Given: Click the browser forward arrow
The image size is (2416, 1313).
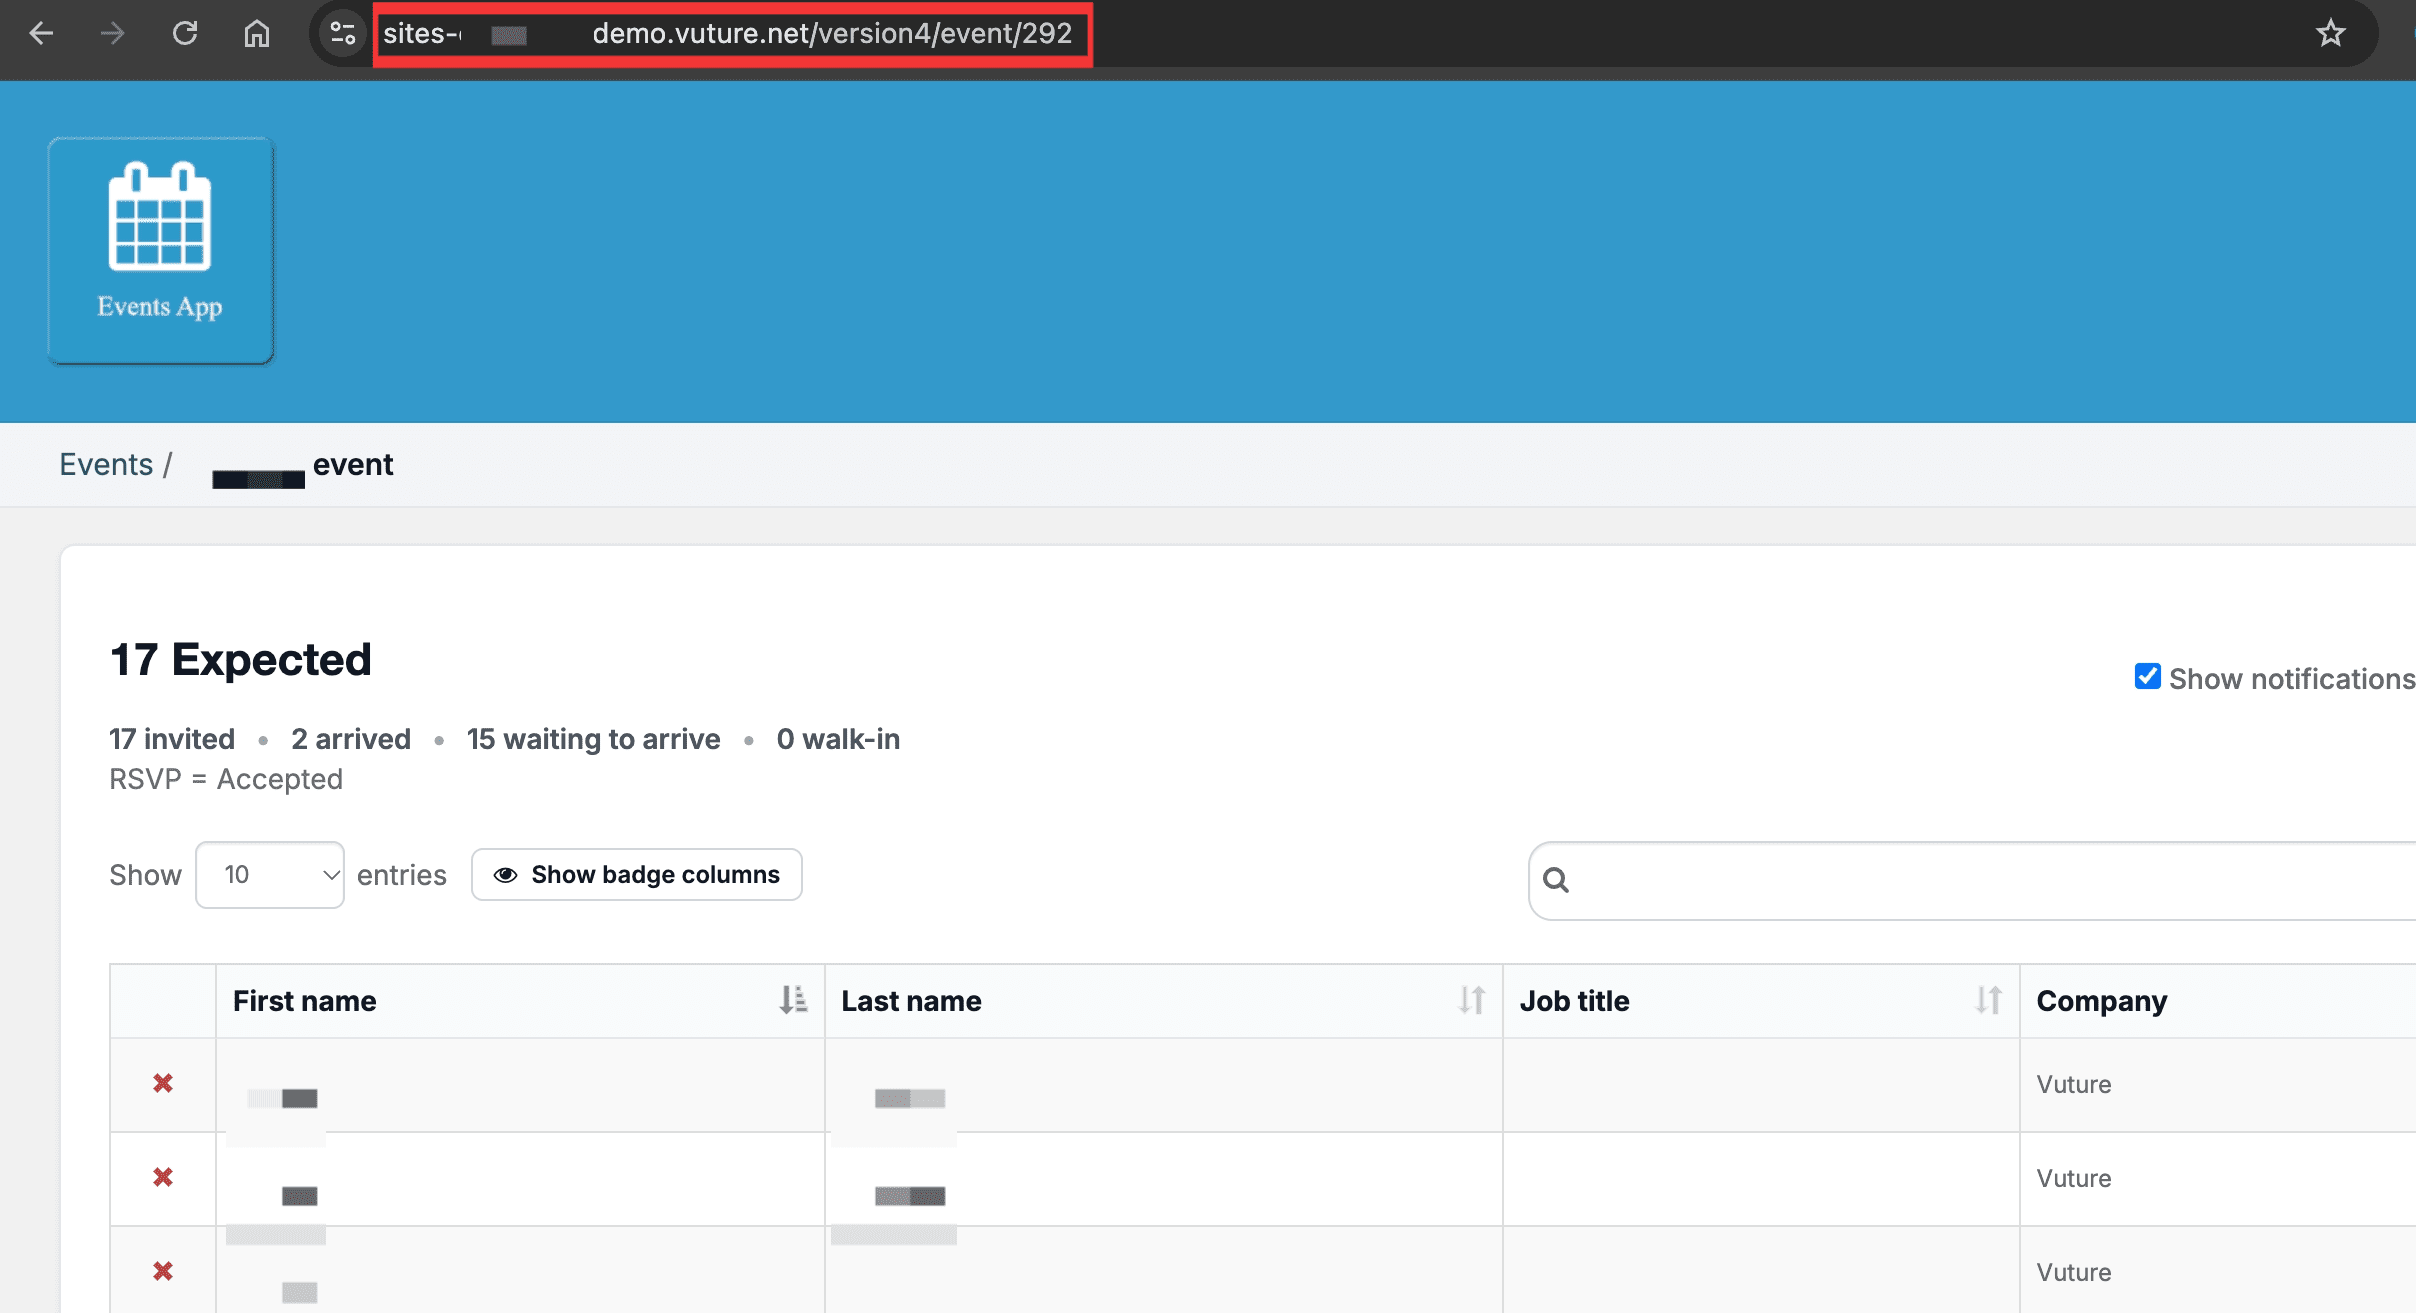Looking at the screenshot, I should (x=112, y=33).
